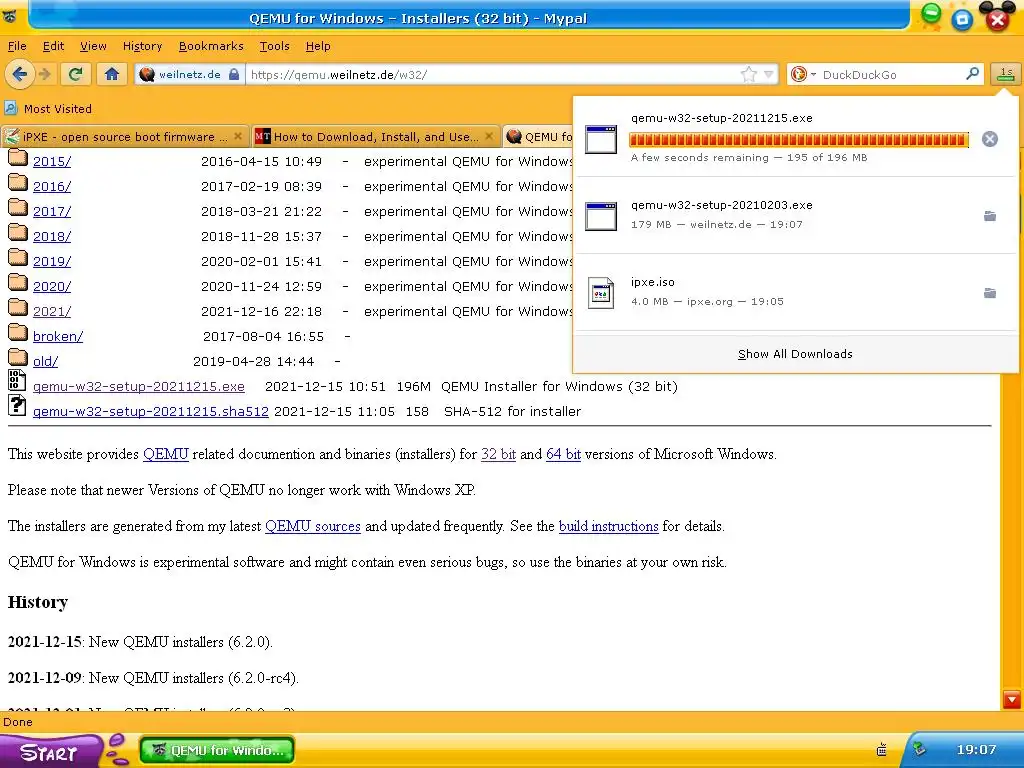Image resolution: width=1024 pixels, height=768 pixels.
Task: Click the DuckDuckGo search field
Action: pyautogui.click(x=891, y=74)
